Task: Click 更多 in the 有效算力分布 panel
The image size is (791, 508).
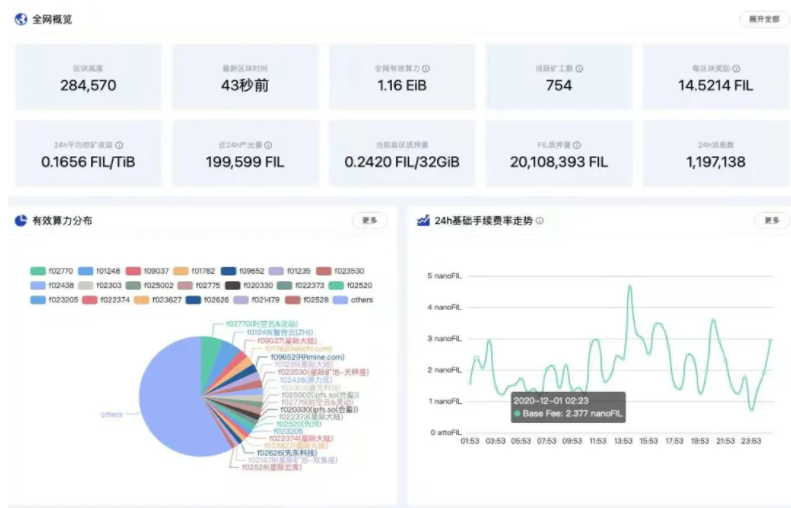Action: click(x=370, y=220)
